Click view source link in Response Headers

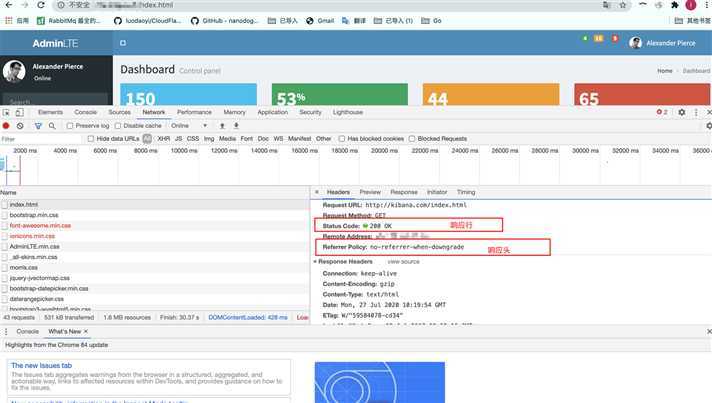(x=403, y=262)
